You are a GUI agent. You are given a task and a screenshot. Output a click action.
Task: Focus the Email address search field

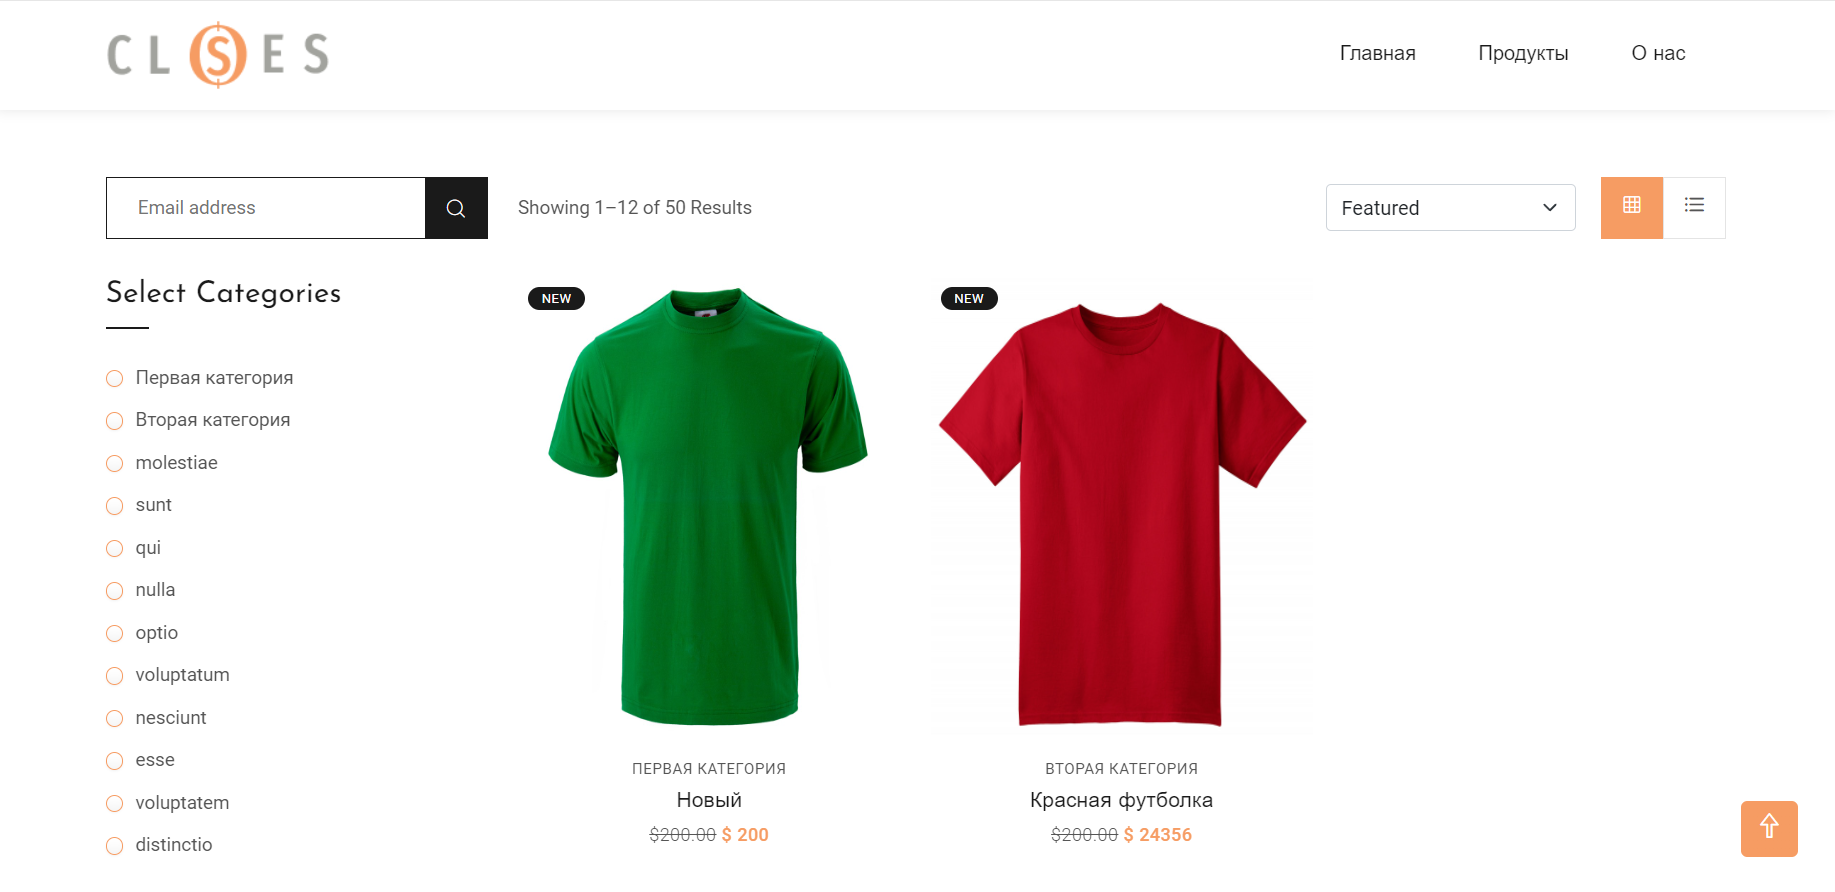[x=266, y=208]
